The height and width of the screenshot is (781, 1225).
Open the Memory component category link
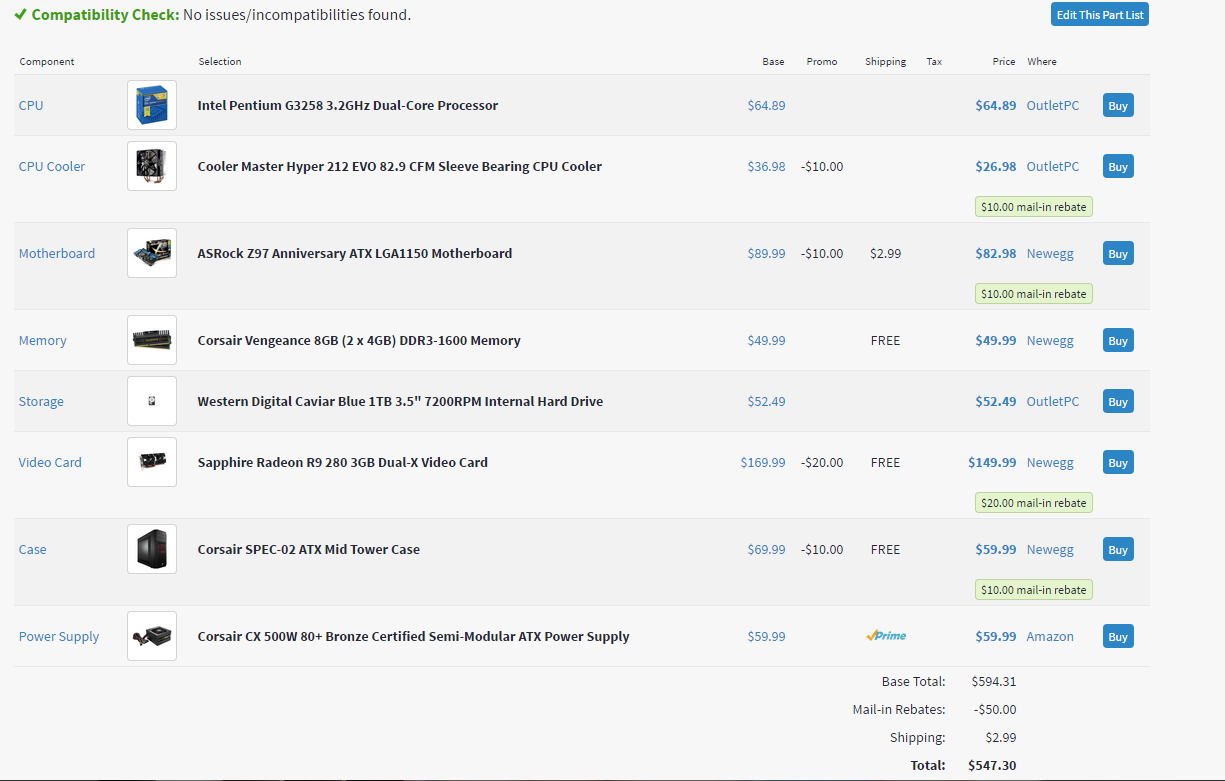[42, 340]
